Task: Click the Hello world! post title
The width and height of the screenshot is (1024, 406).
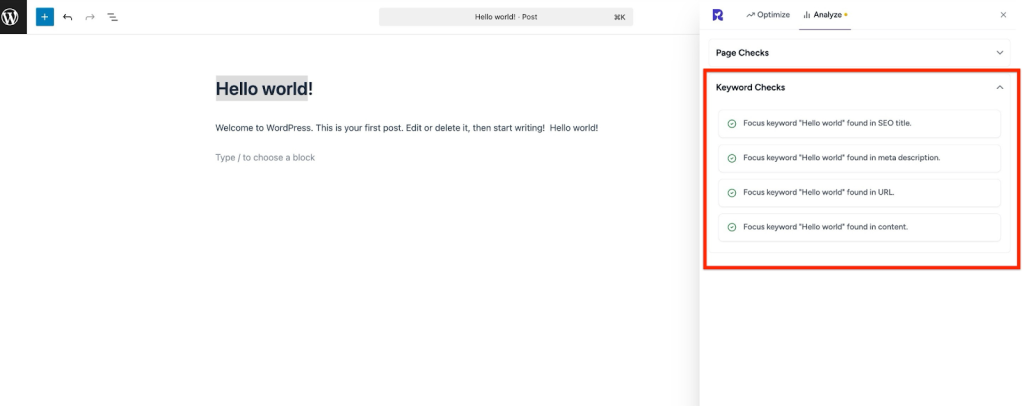Action: (264, 89)
